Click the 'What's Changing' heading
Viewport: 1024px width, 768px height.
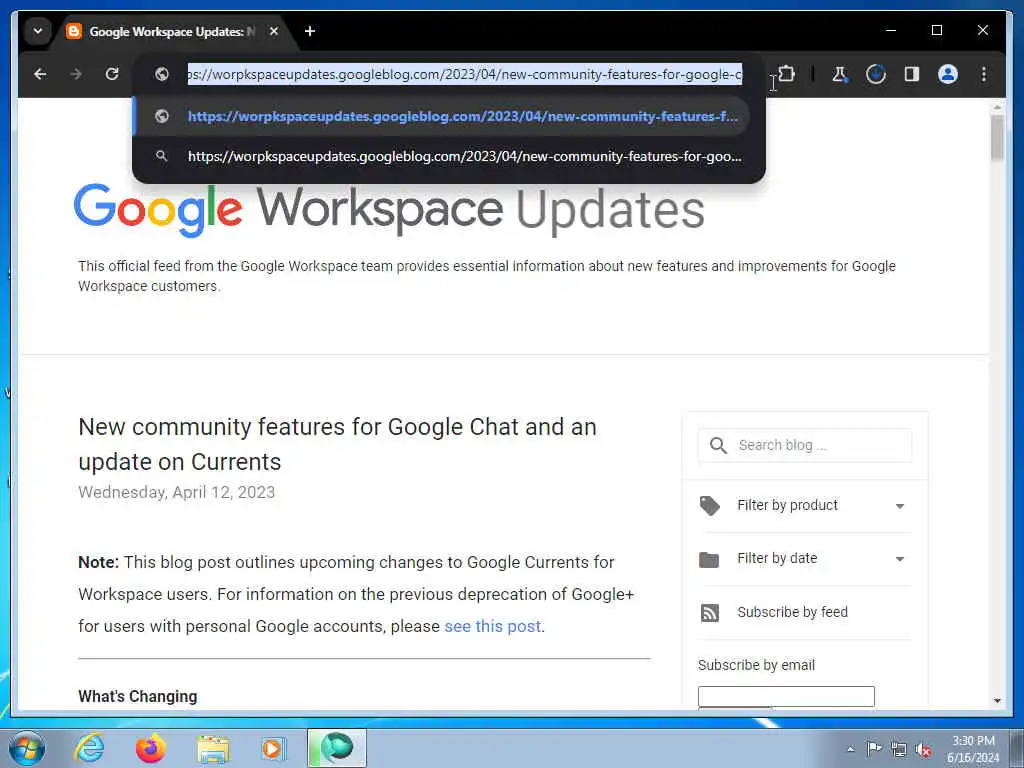[x=138, y=696]
